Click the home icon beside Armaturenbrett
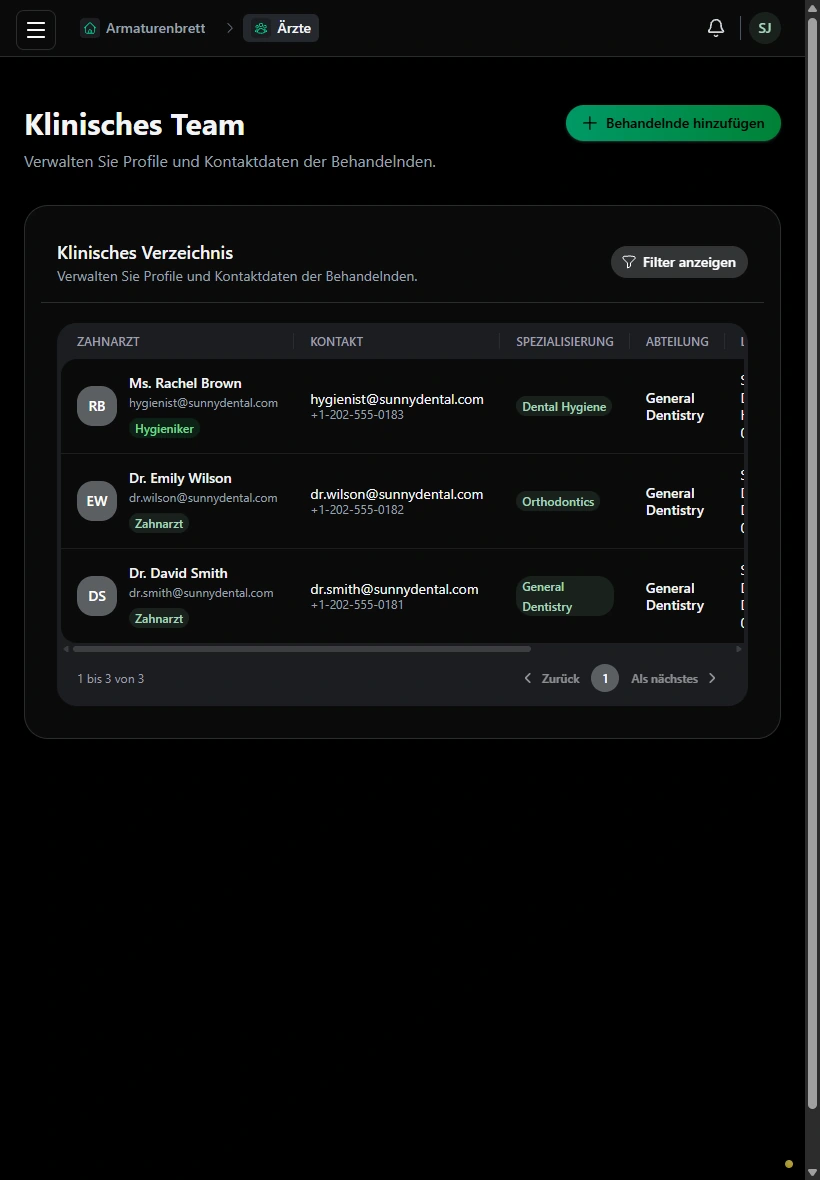This screenshot has height=1180, width=820. coord(90,29)
